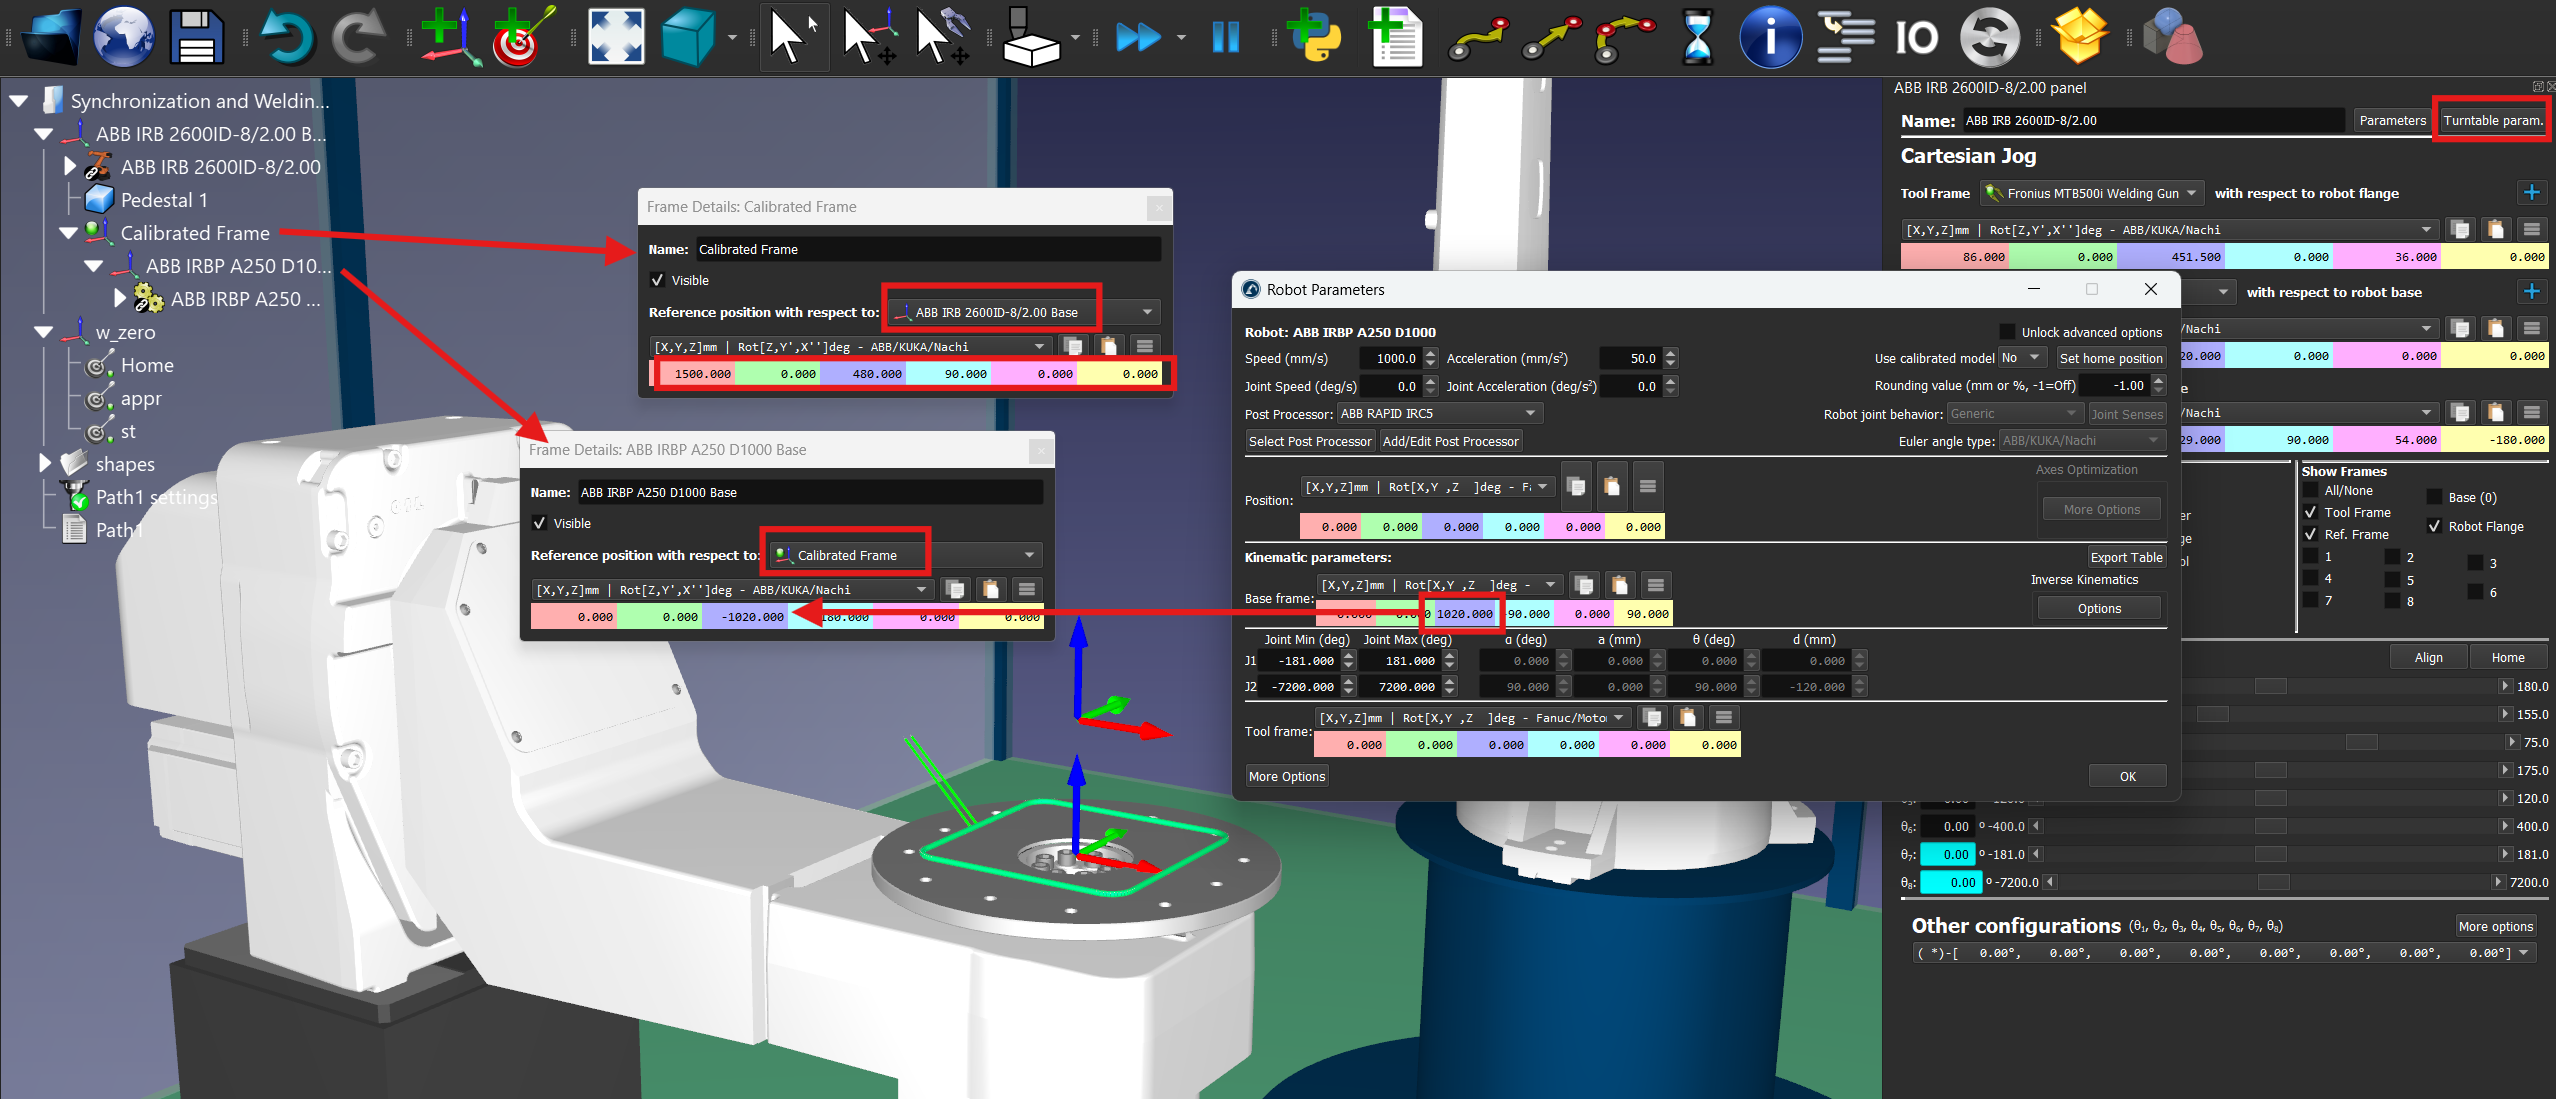The height and width of the screenshot is (1099, 2556).
Task: Click the Save station floppy disk icon
Action: tap(196, 38)
